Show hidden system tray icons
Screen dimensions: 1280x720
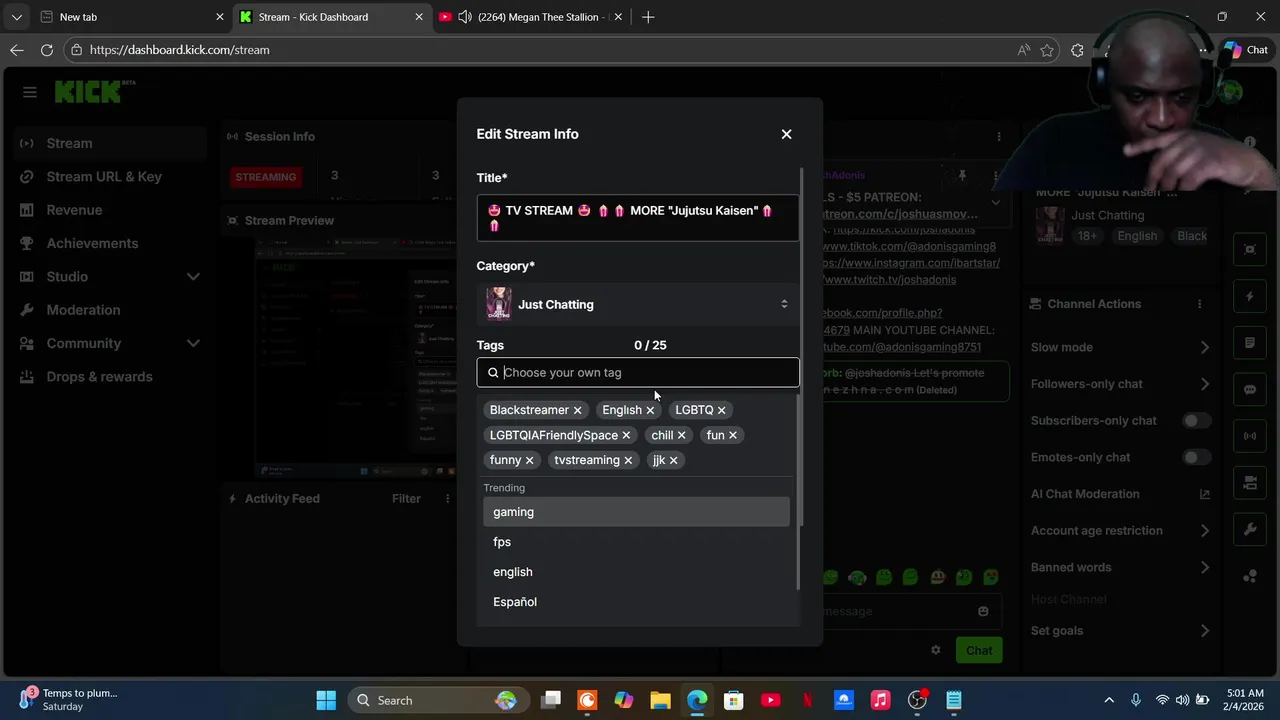1108,700
